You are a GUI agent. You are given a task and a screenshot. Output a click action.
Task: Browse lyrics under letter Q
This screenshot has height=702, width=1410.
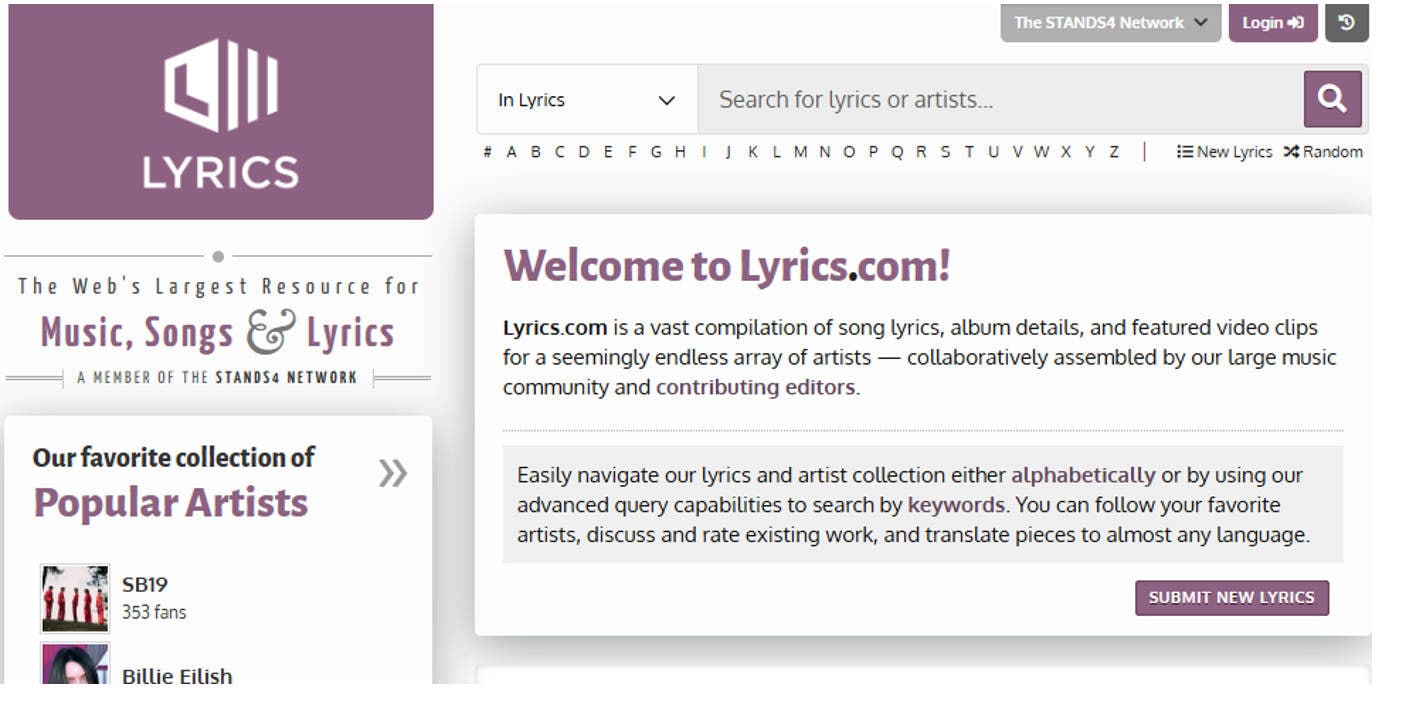point(897,152)
